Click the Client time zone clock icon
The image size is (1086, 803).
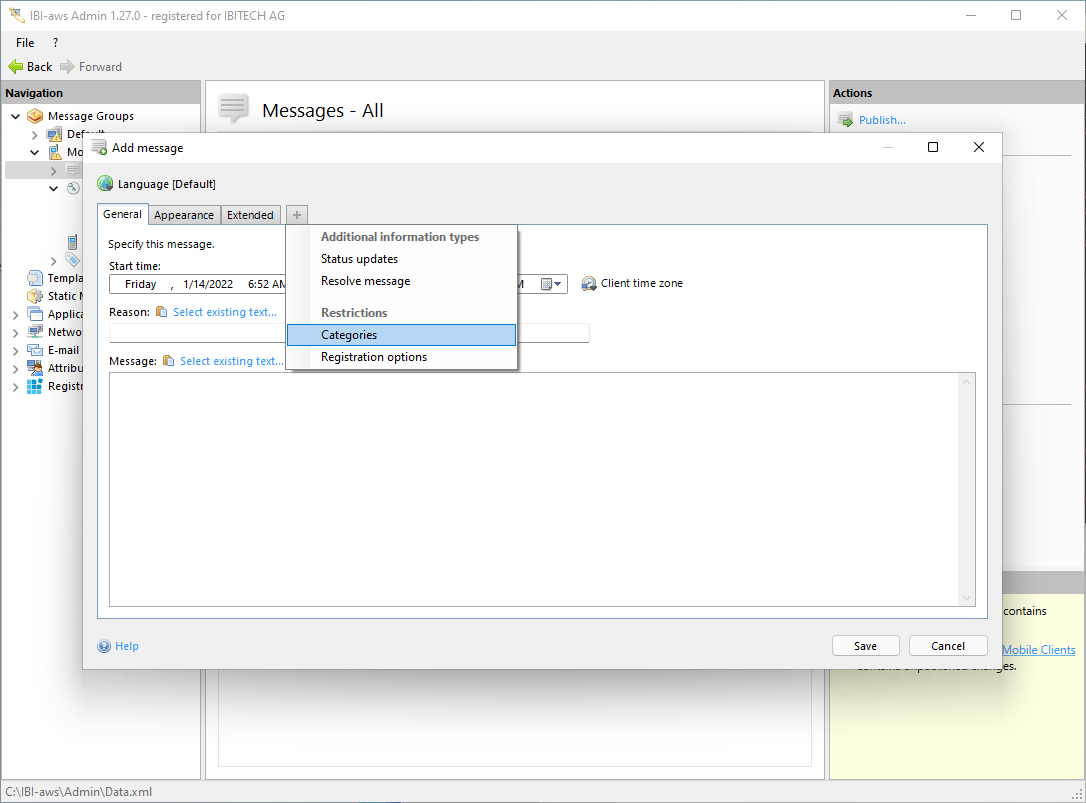pyautogui.click(x=589, y=284)
